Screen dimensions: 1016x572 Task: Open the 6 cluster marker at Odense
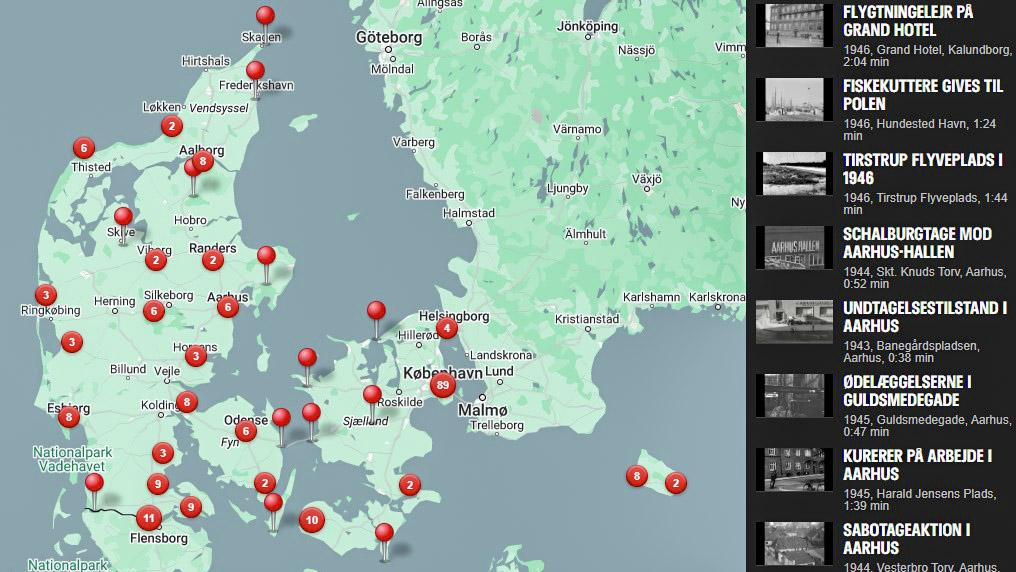246,431
